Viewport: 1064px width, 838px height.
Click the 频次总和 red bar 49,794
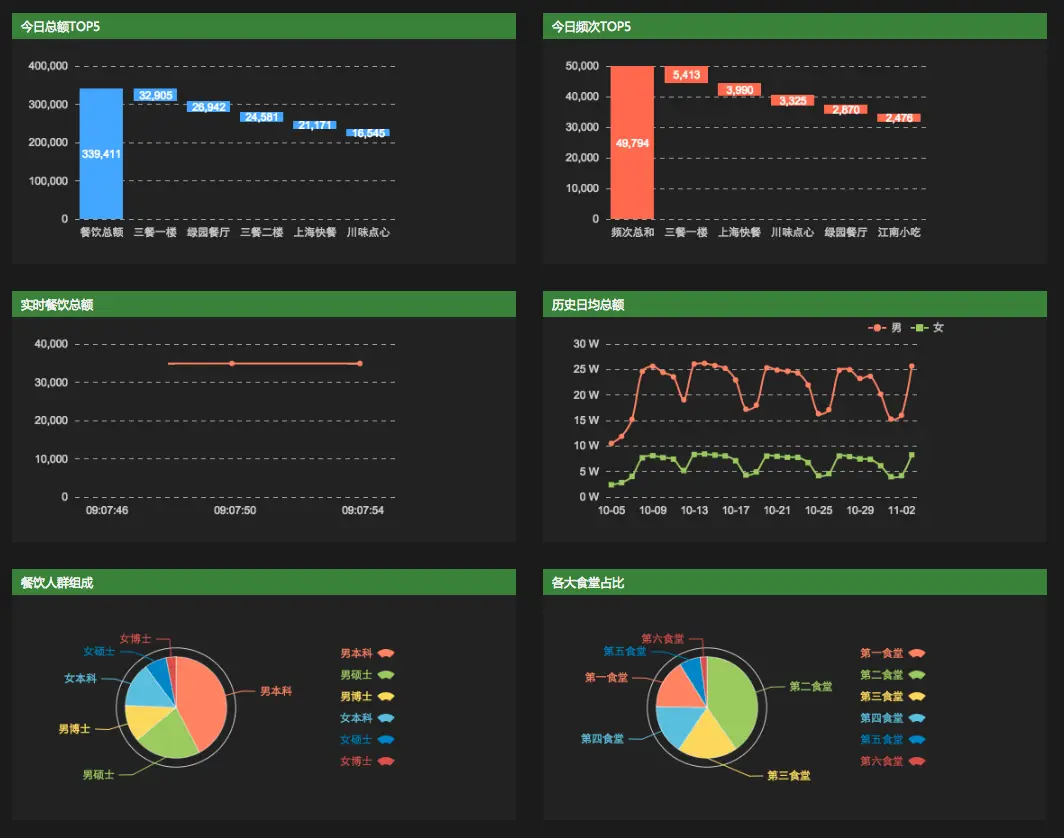pos(632,142)
